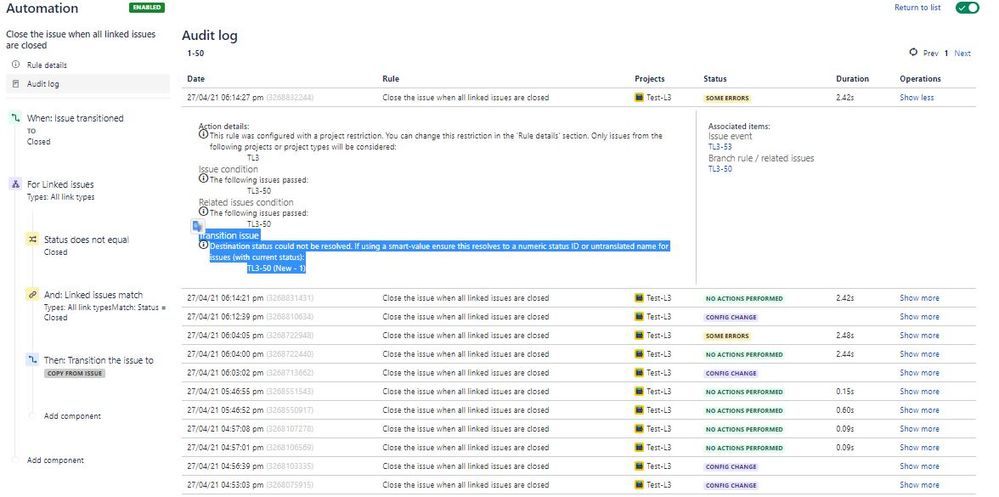
Task: Open Status does not equal condition
Action: 87,240
